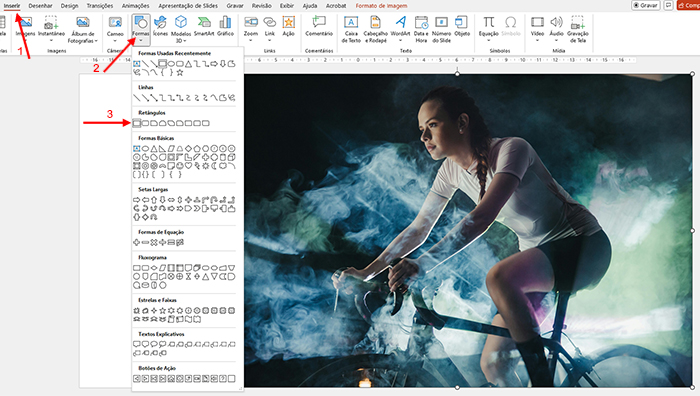Pick the scribble tool at end of Linhas
This screenshot has width=700, height=396.
click(x=231, y=98)
